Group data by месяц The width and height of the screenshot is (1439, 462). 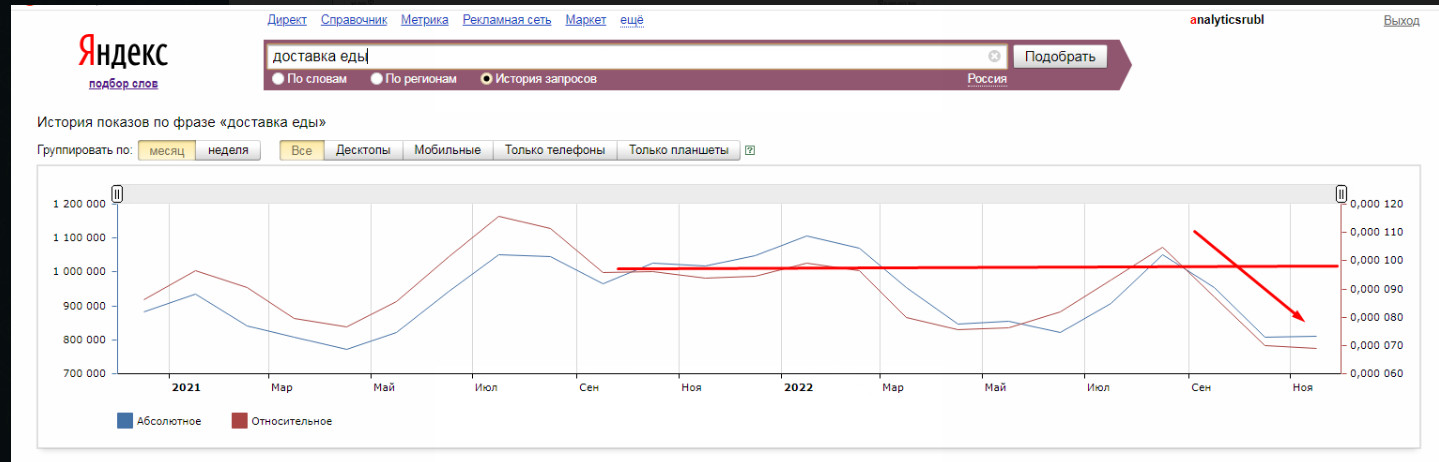166,150
